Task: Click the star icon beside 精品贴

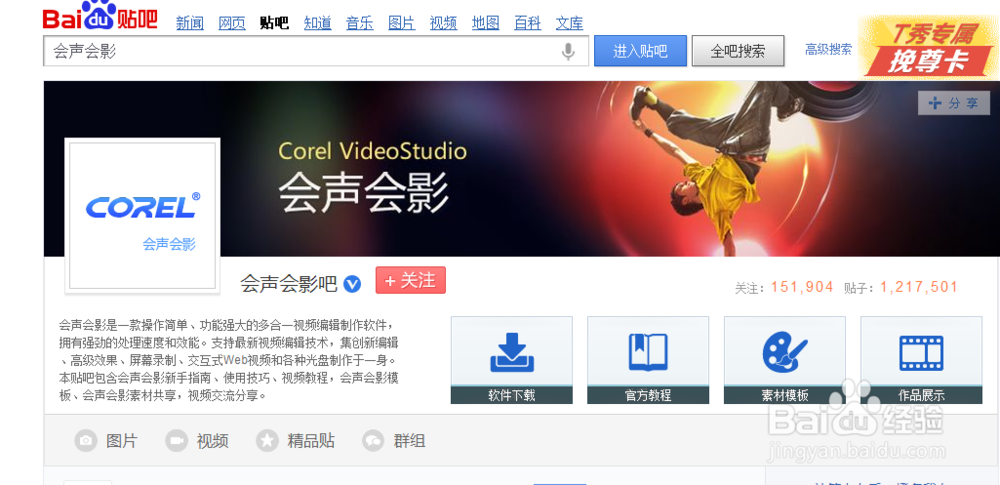Action: pos(267,440)
